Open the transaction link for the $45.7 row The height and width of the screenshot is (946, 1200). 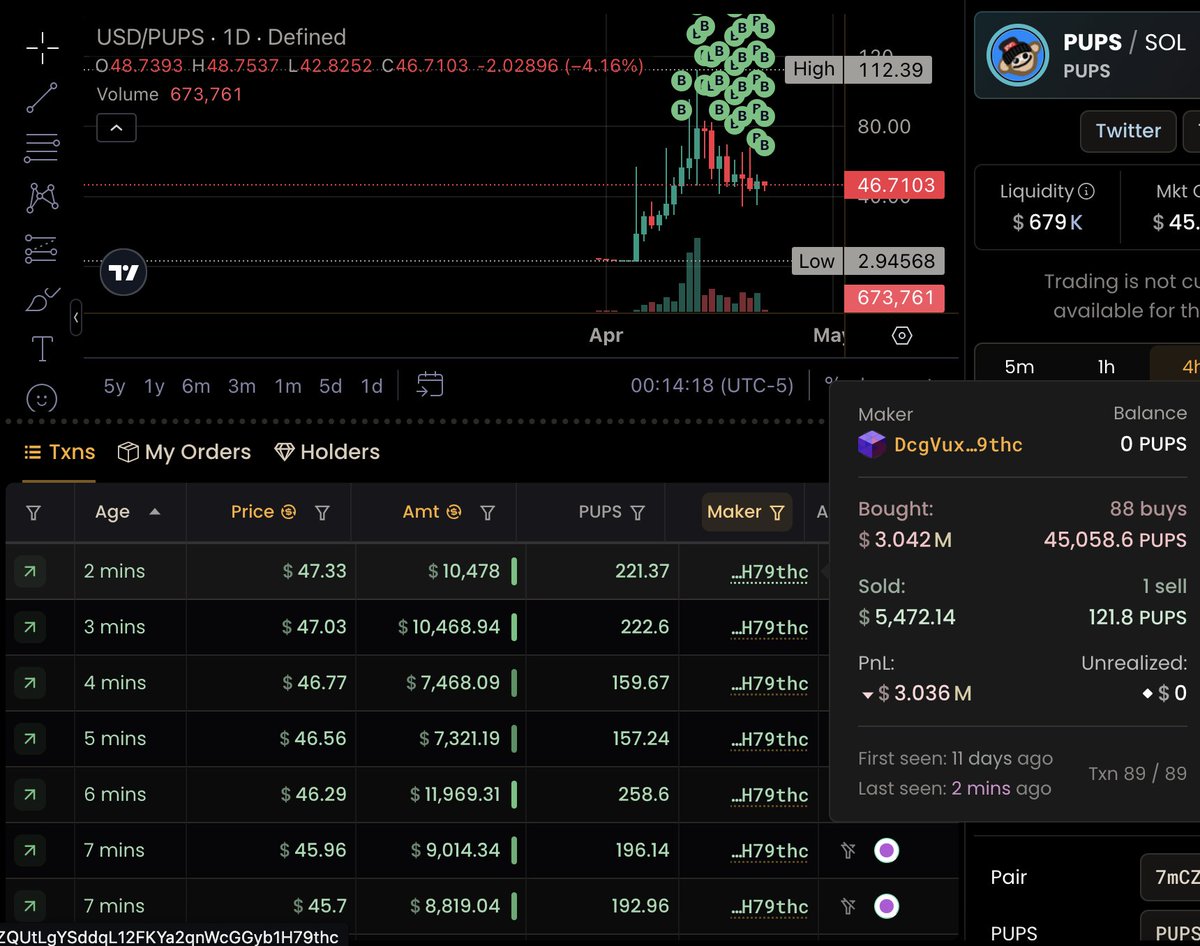(x=30, y=907)
